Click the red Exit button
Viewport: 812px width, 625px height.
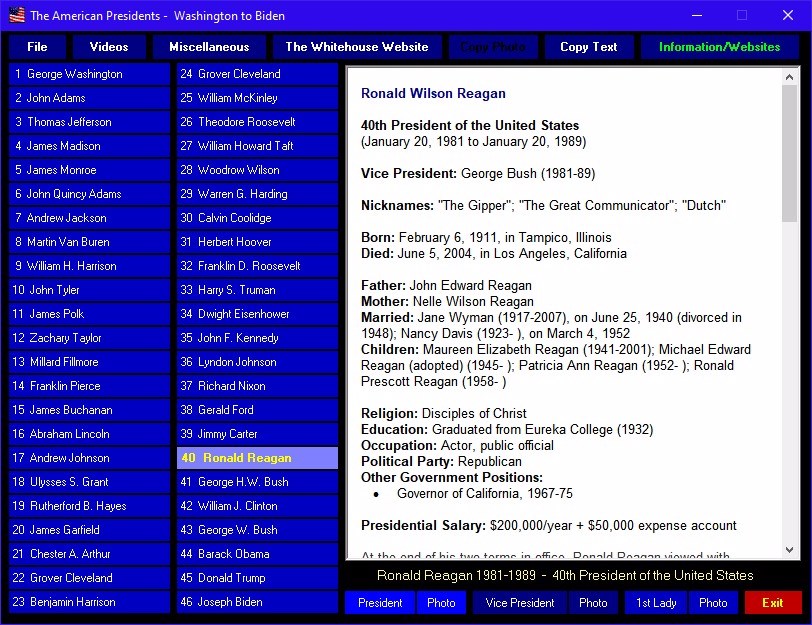[x=773, y=603]
